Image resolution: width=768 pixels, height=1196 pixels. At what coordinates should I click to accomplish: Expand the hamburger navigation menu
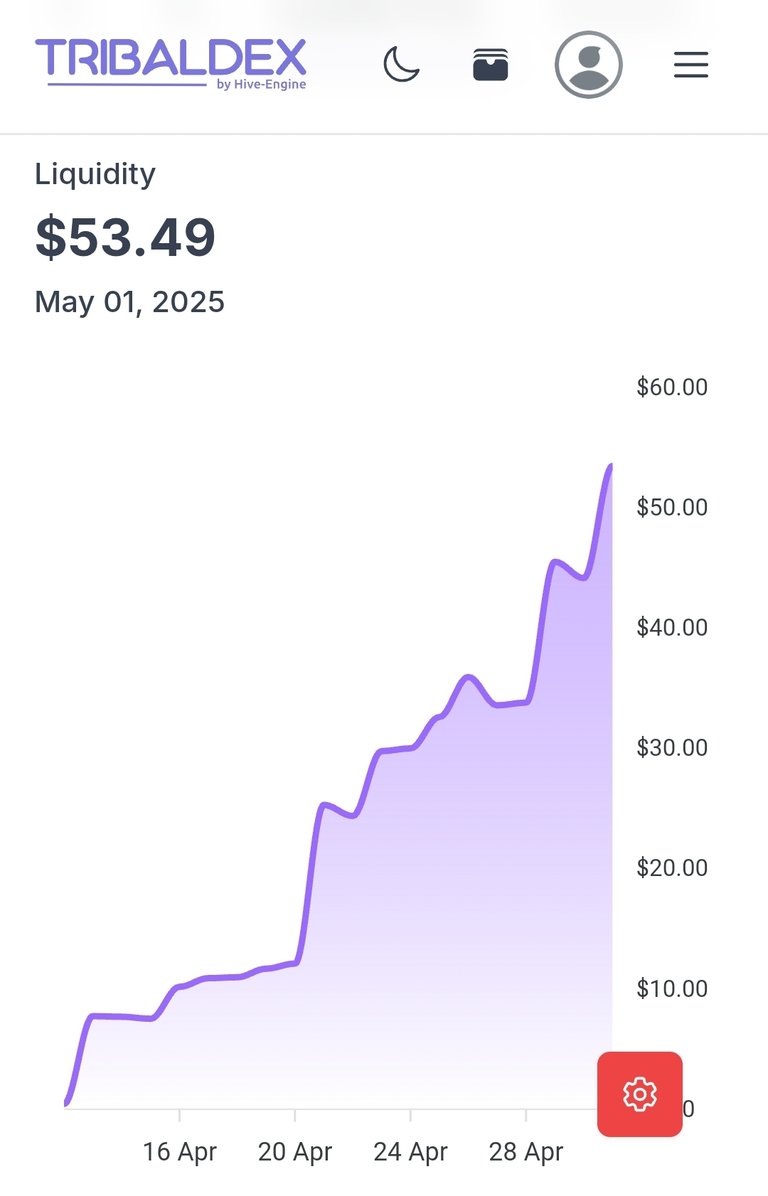pos(690,65)
